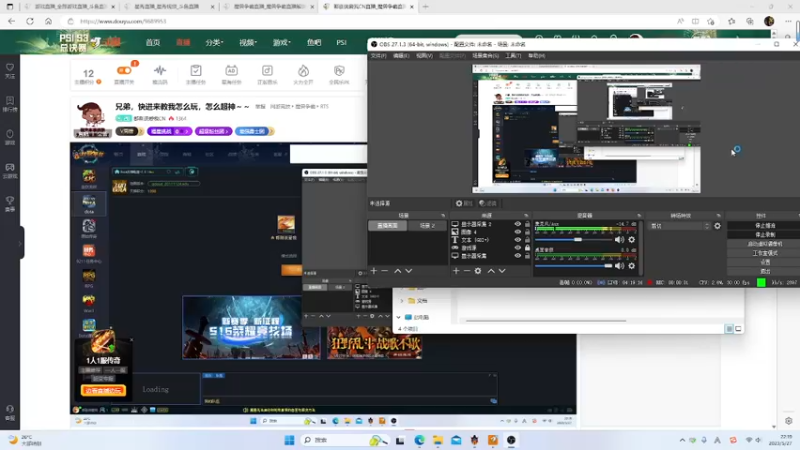Switch to 场景 2 in Scenes list
800x450 pixels.
click(428, 226)
